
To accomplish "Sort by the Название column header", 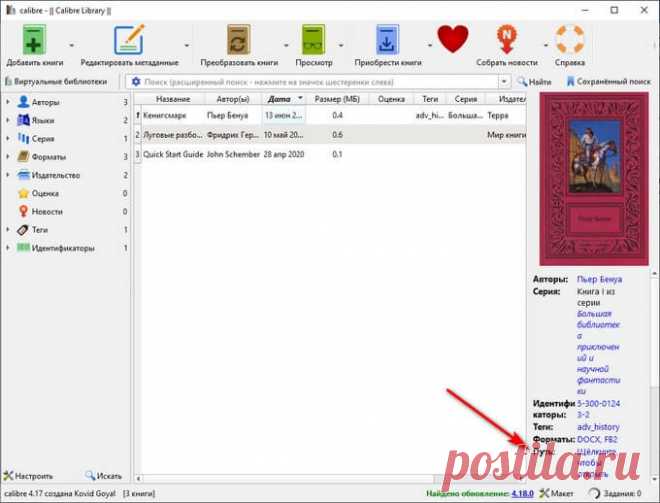I will click(x=173, y=99).
